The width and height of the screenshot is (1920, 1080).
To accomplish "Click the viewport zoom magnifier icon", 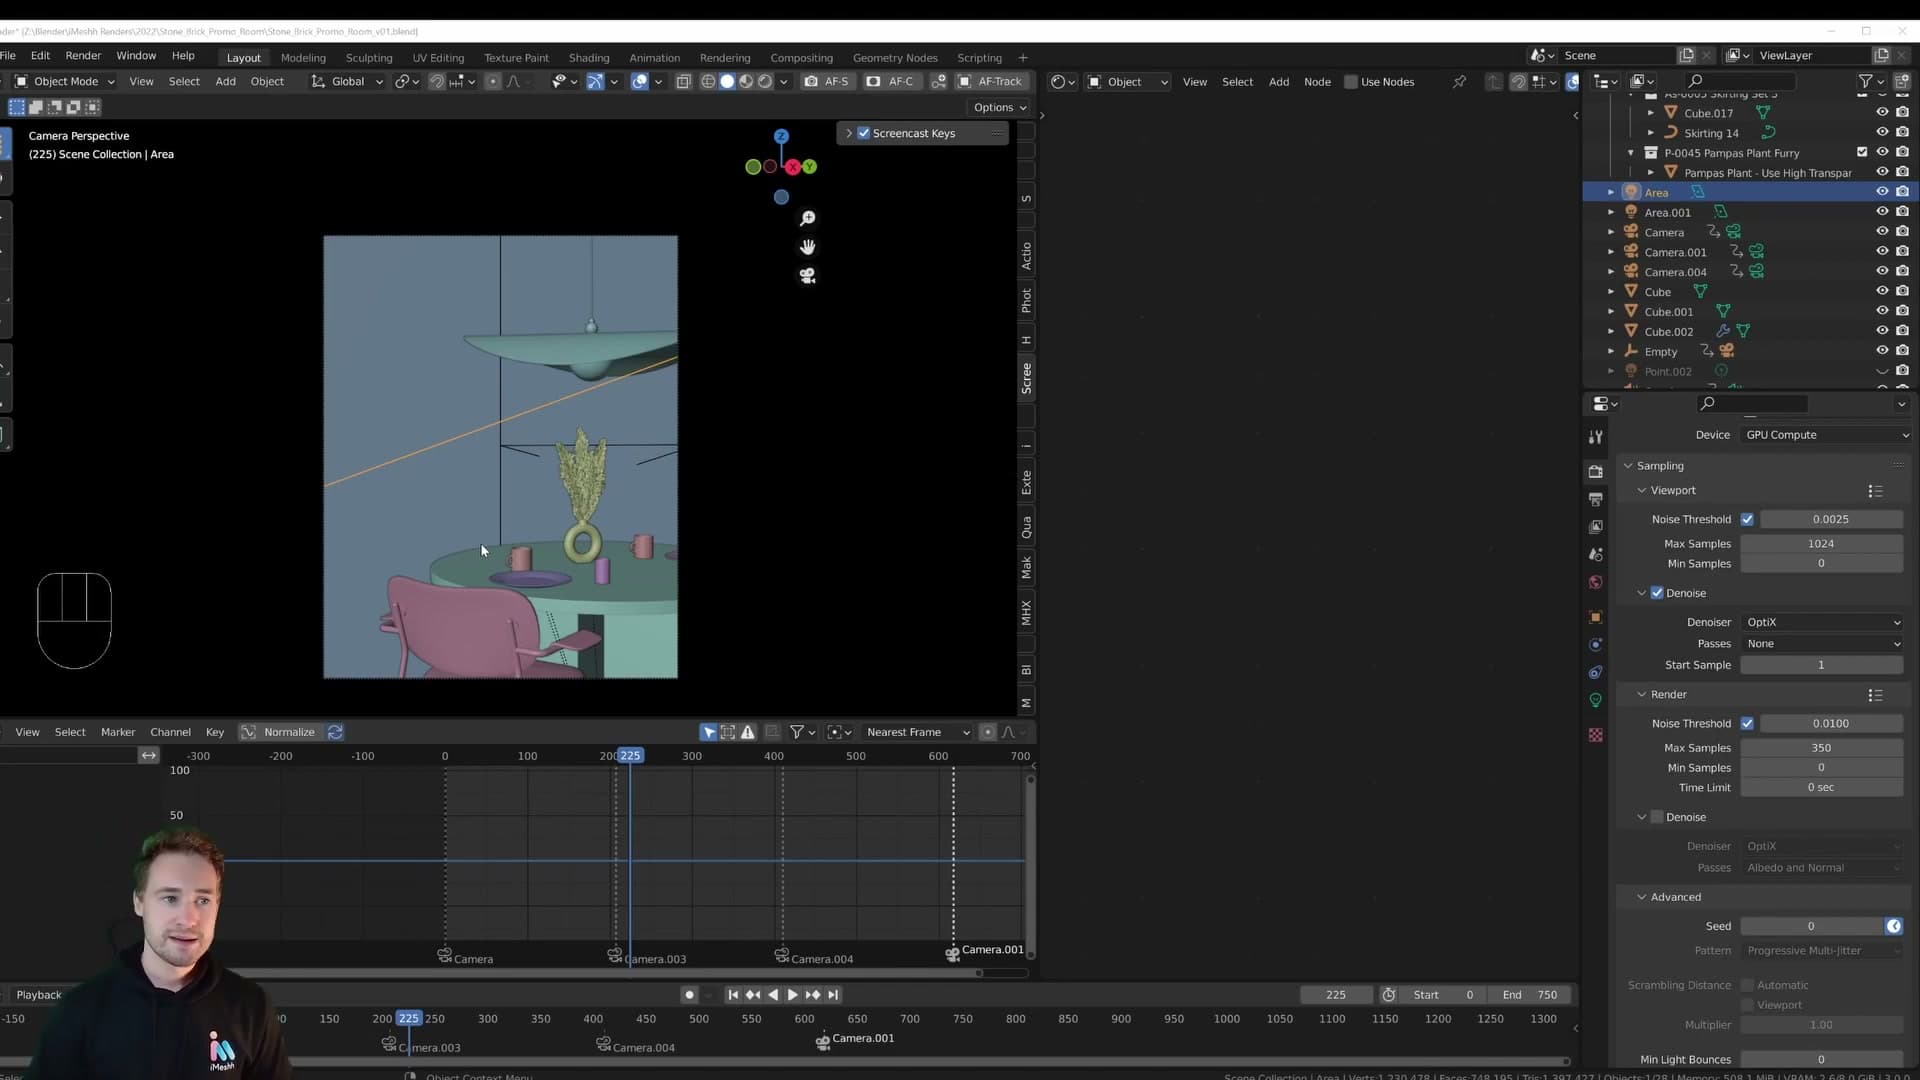I will pyautogui.click(x=807, y=218).
